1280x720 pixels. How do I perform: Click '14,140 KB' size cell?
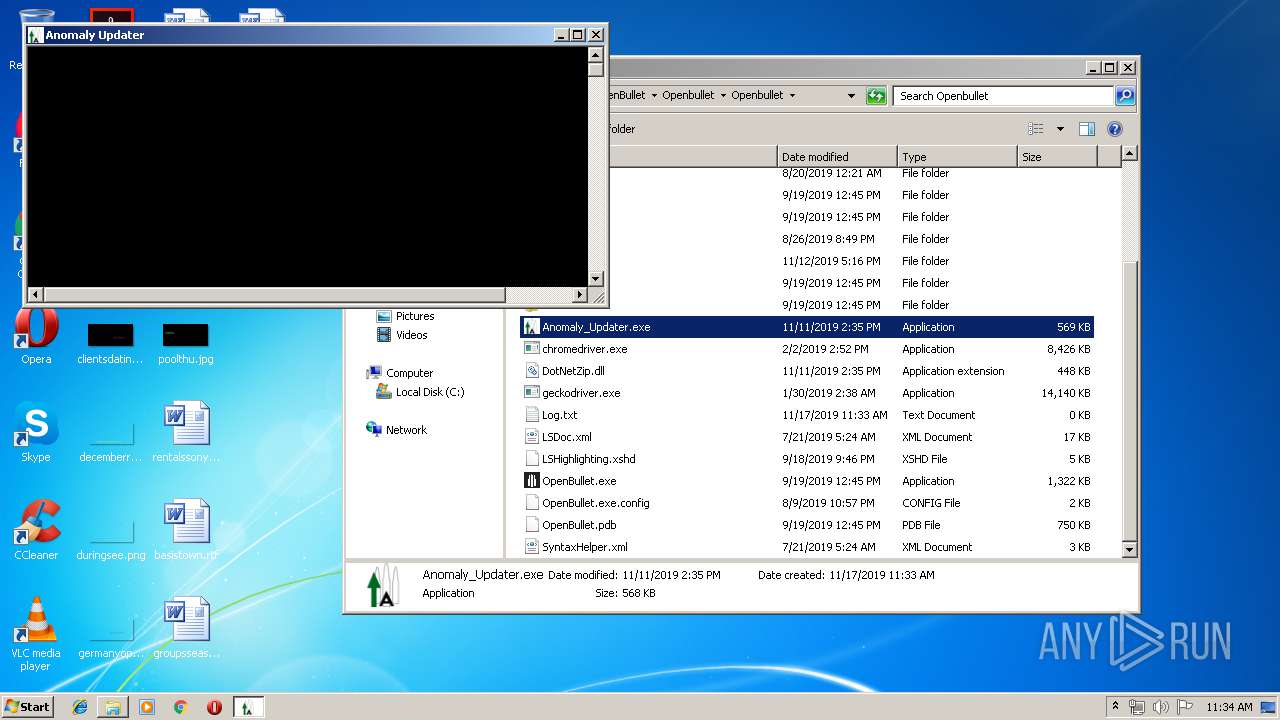1066,393
